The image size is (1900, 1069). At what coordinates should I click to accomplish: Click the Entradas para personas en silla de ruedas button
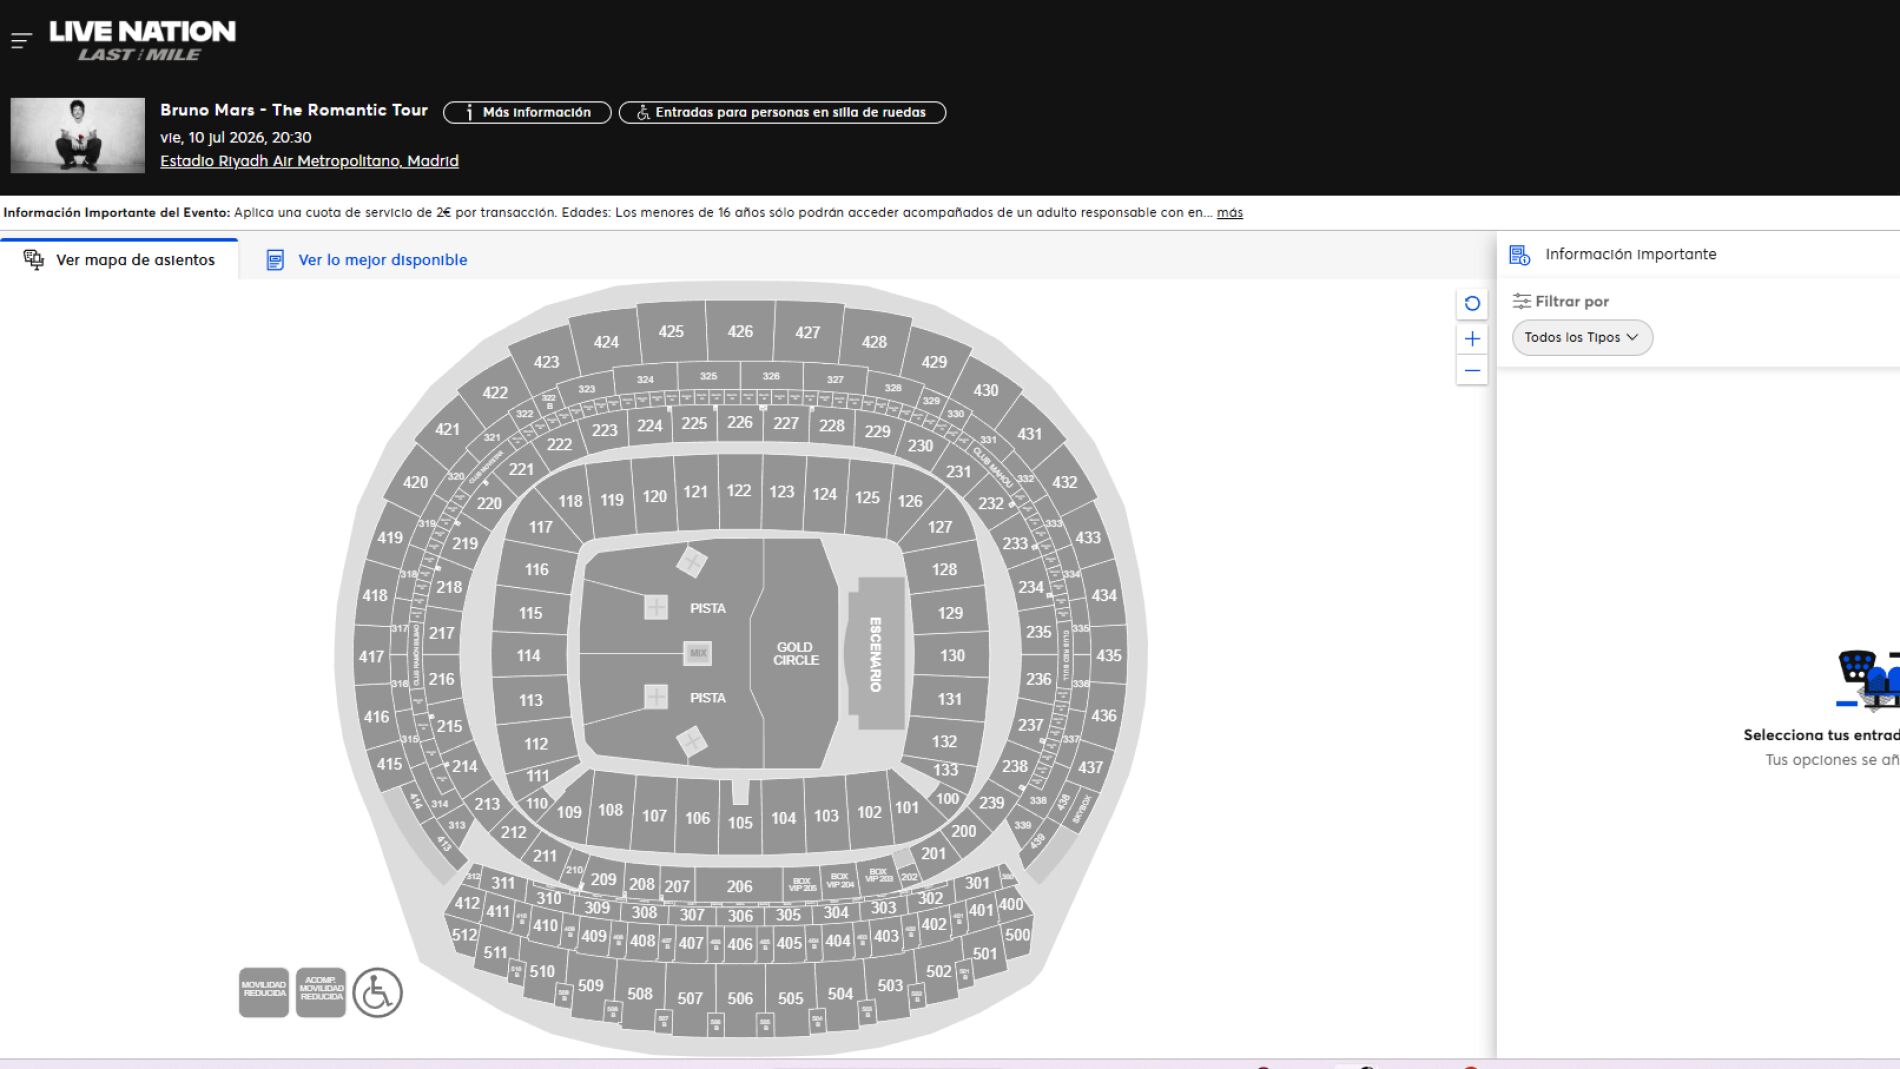click(x=782, y=112)
